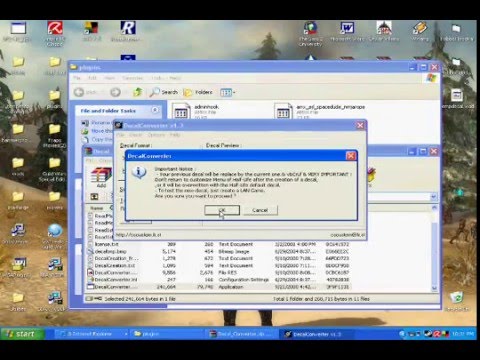Open the Windows Start menu

pos(22,334)
